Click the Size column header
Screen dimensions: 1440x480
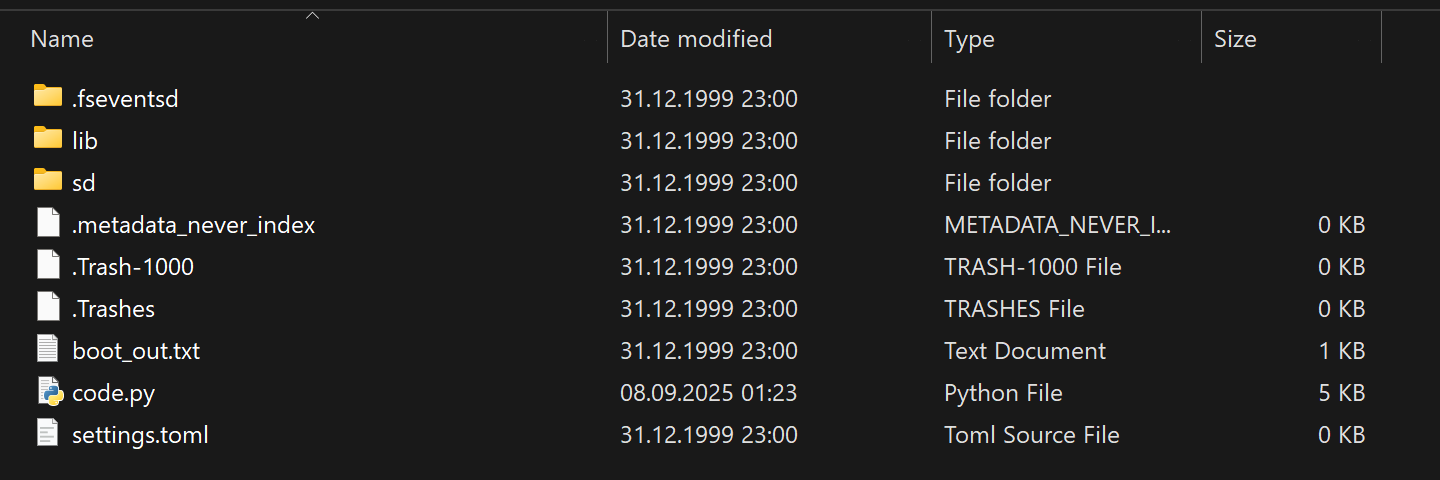click(x=1235, y=39)
